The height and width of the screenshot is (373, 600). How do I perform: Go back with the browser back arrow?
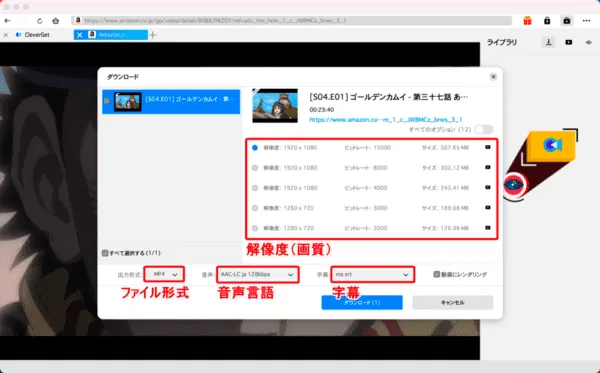tap(7, 21)
